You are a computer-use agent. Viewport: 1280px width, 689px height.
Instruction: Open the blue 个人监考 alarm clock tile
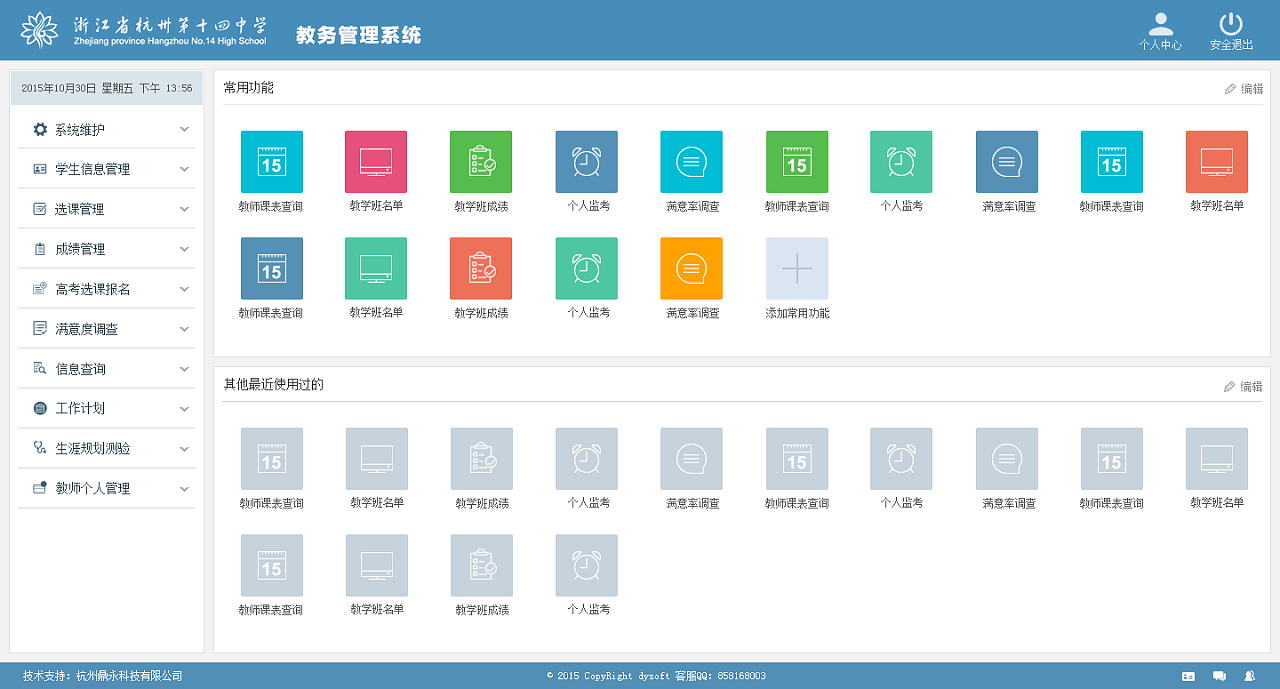coord(587,162)
